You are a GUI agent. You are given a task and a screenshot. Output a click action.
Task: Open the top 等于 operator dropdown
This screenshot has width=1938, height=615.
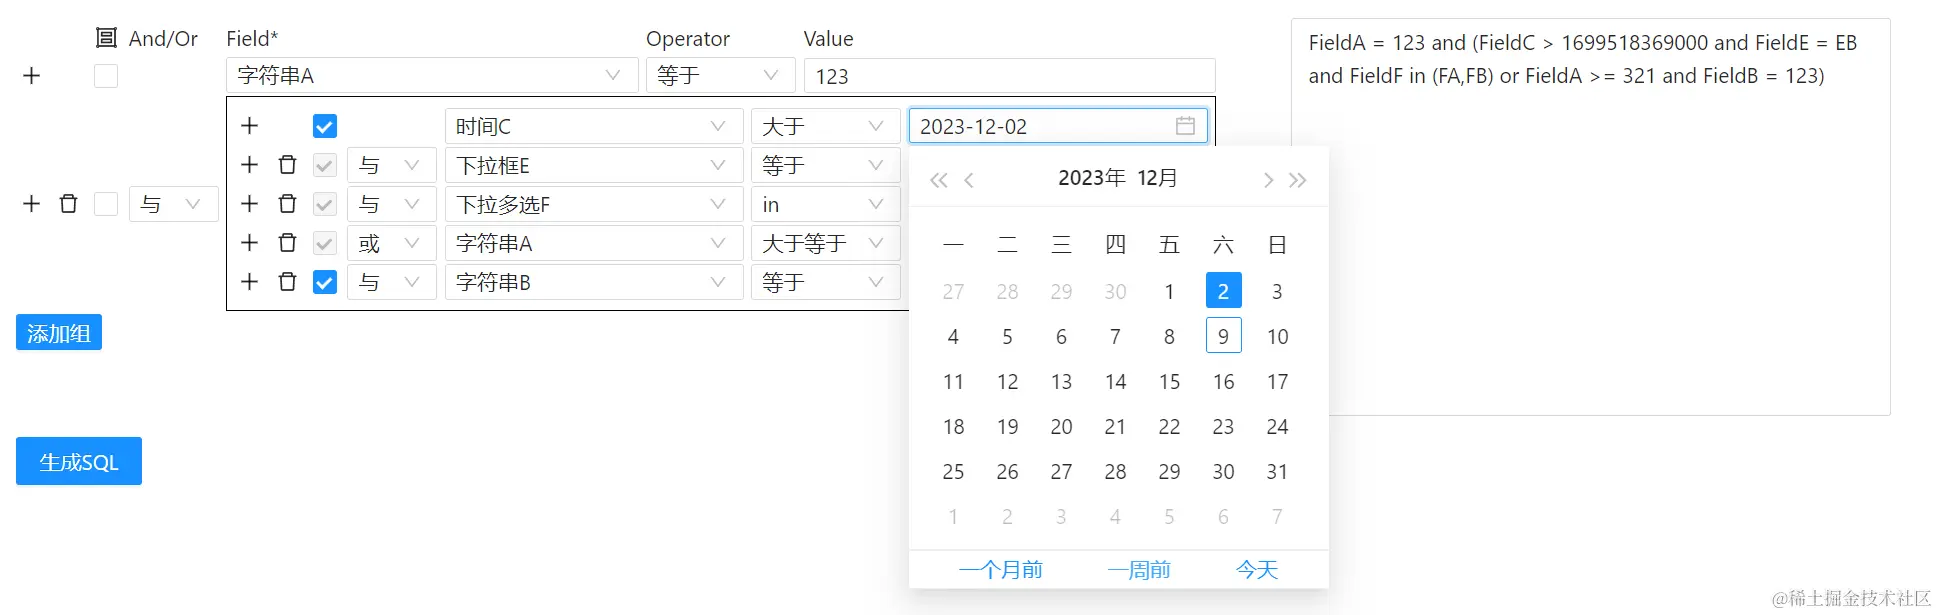720,76
